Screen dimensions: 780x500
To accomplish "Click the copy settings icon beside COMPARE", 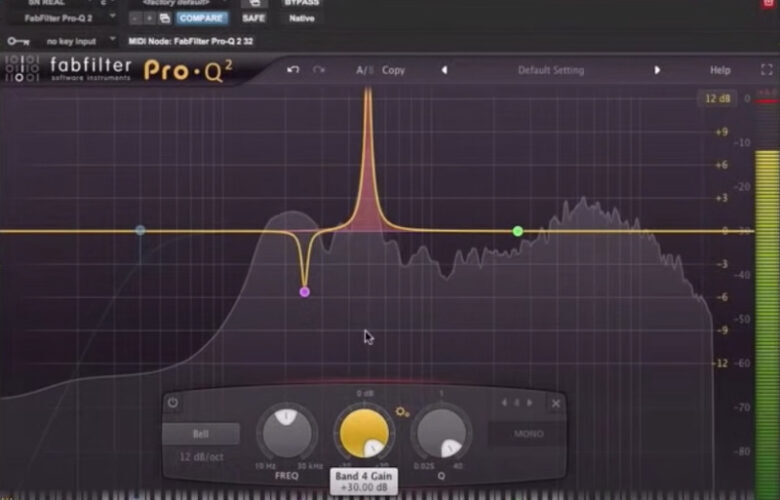I will tap(164, 18).
